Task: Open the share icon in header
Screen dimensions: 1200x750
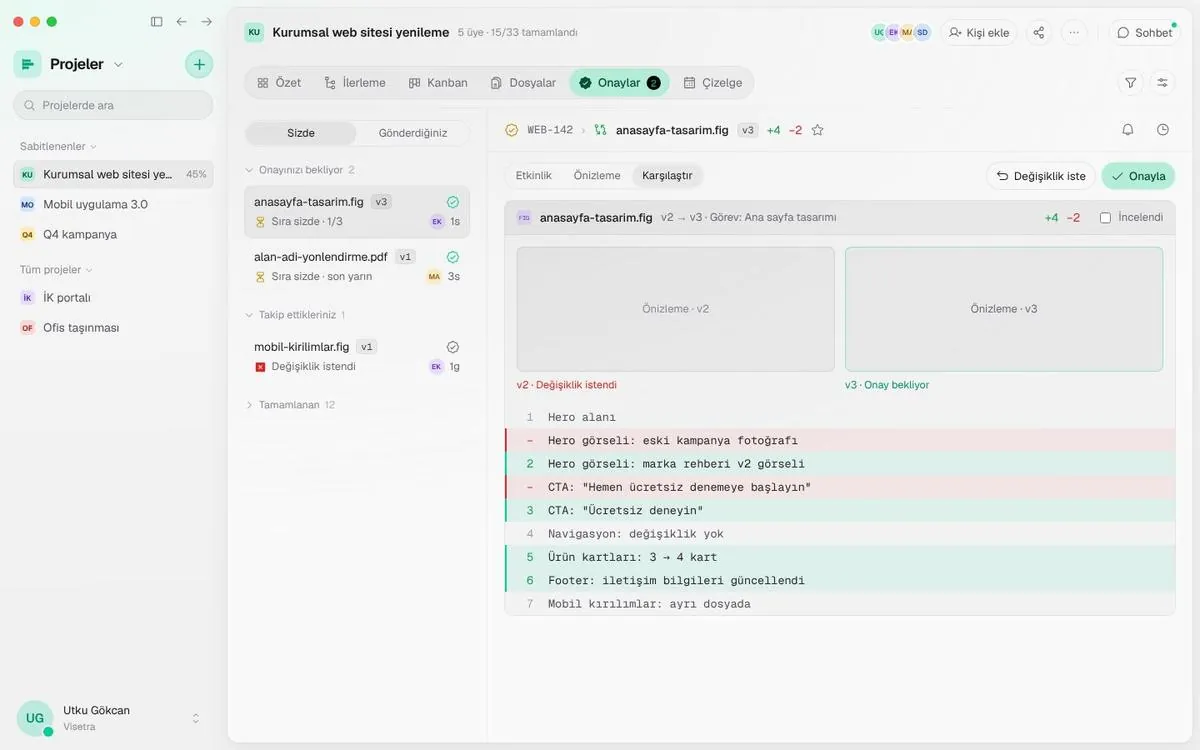Action: pyautogui.click(x=1039, y=33)
